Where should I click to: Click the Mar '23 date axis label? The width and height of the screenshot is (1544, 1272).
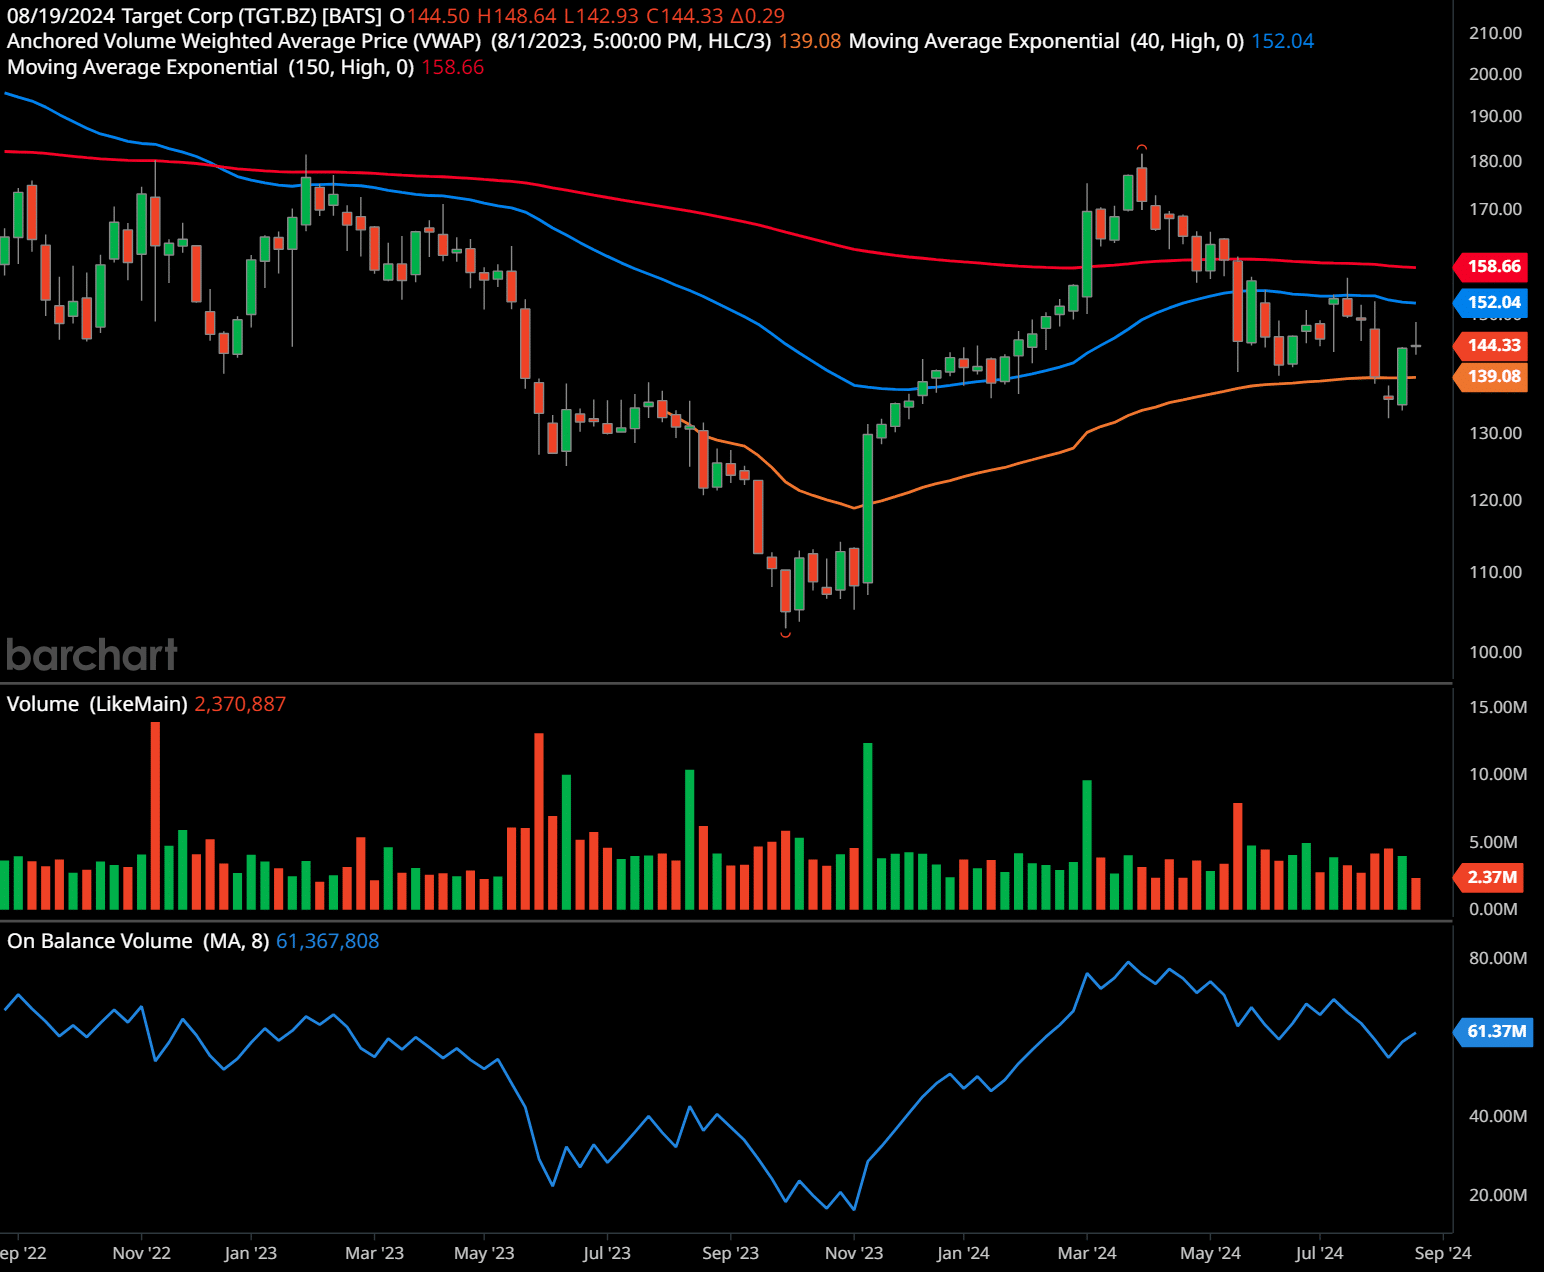point(374,1253)
